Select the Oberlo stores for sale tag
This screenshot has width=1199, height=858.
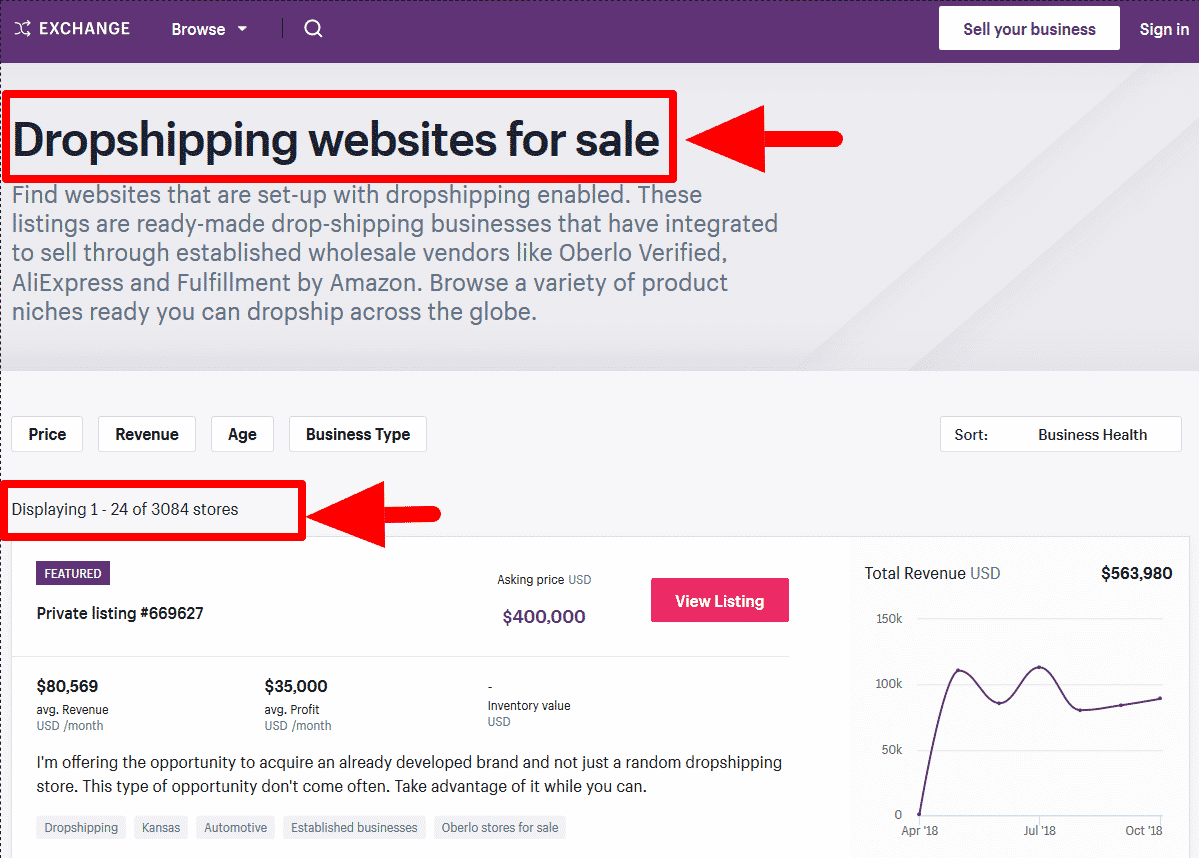[x=500, y=827]
